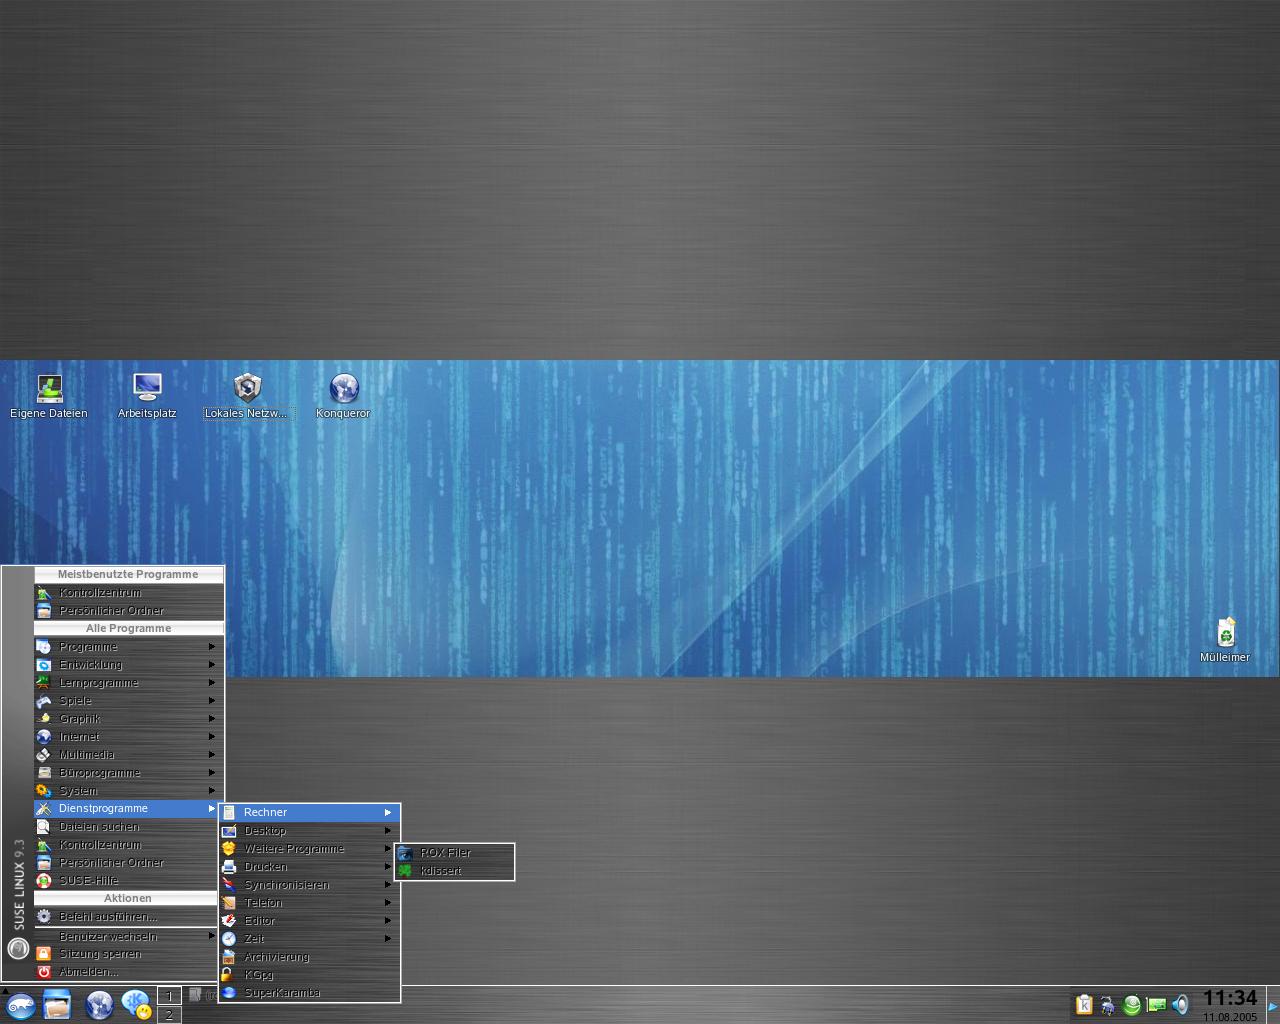Choose Benutzer wechseln in the menu
The image size is (1280, 1024).
coord(128,937)
